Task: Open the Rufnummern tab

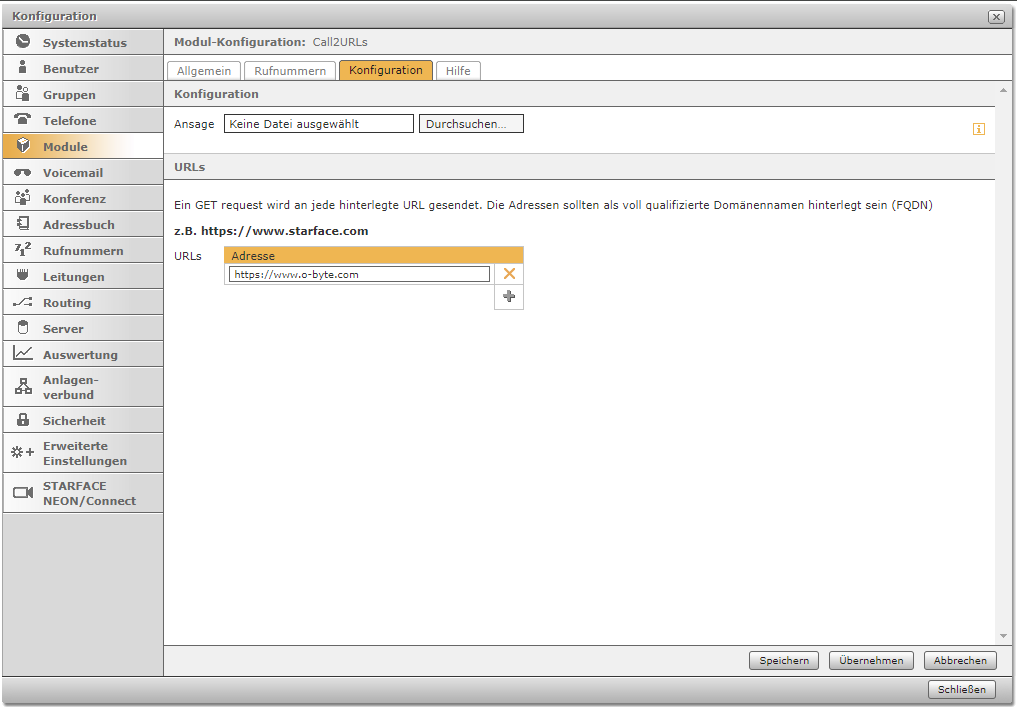Action: [x=290, y=70]
